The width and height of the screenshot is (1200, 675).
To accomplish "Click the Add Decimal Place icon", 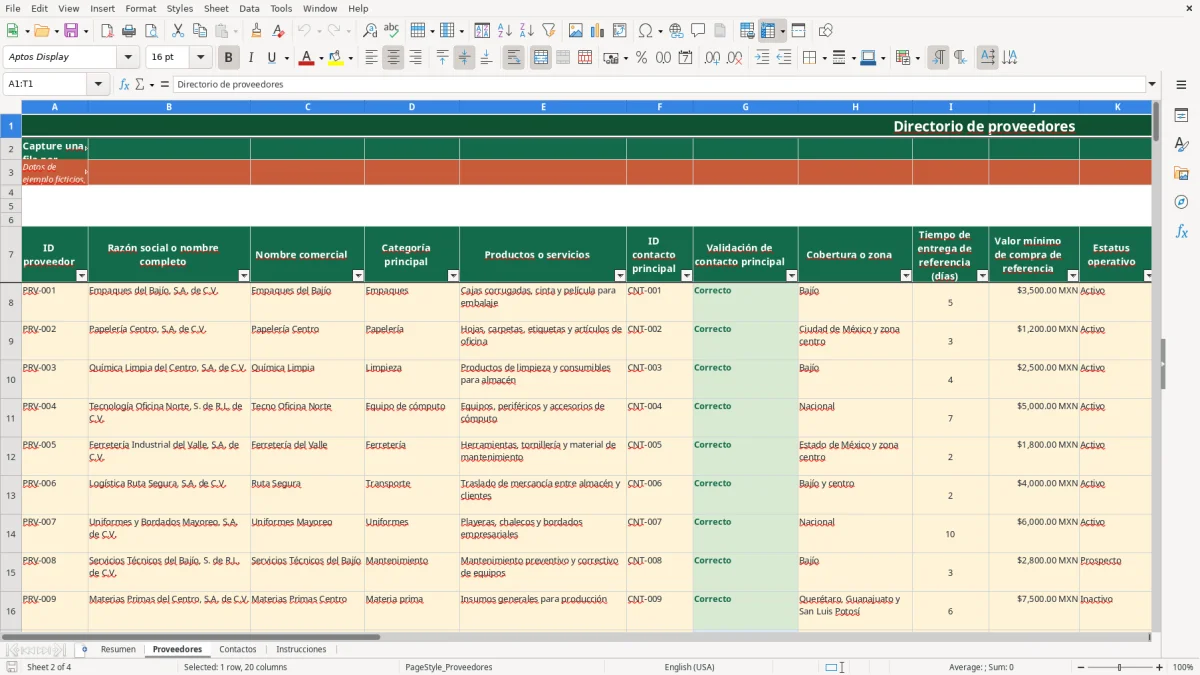I will click(712, 58).
